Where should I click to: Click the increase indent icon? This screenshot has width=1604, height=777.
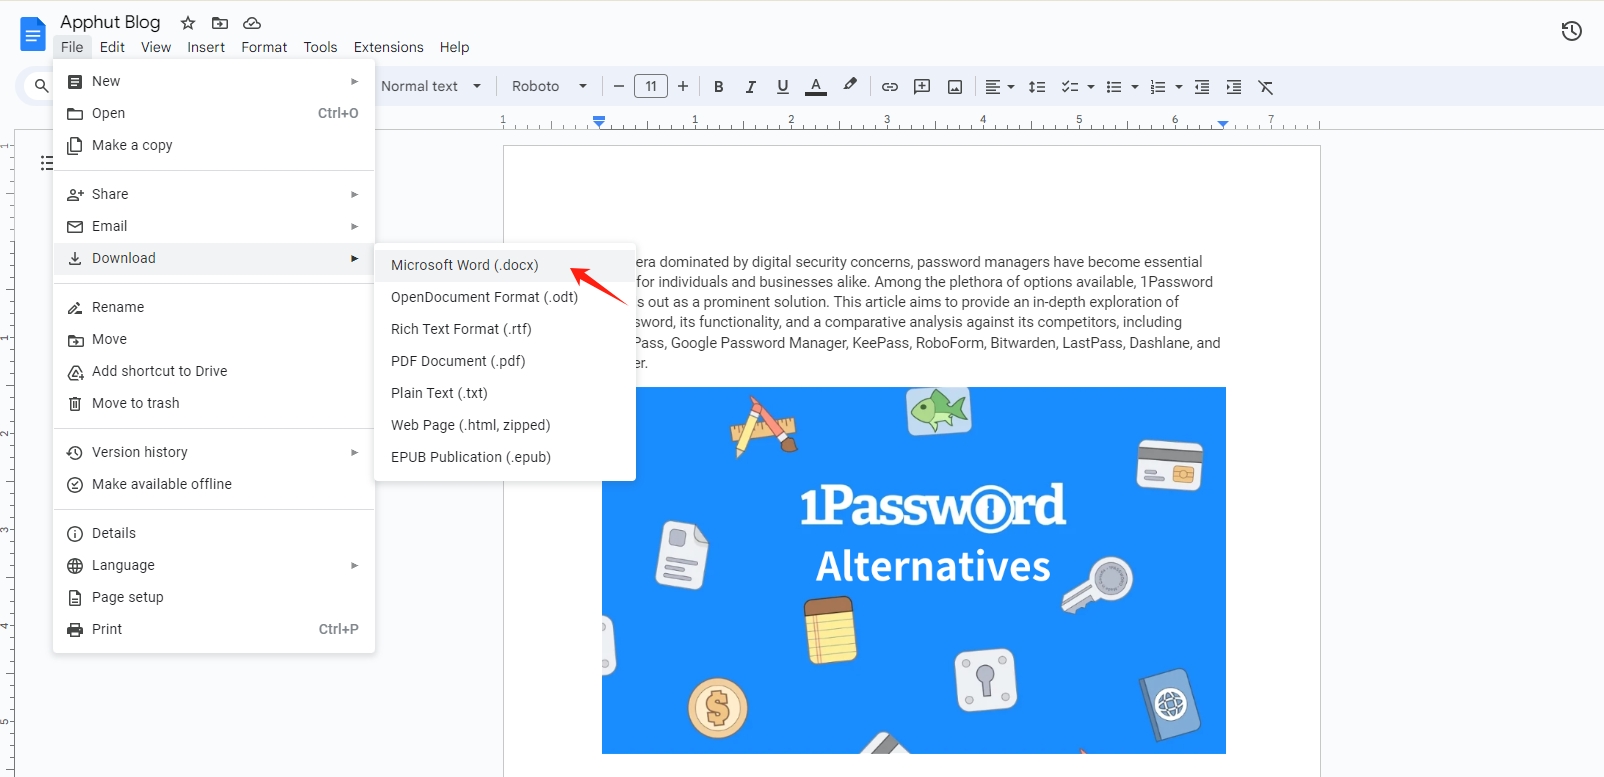pos(1234,87)
